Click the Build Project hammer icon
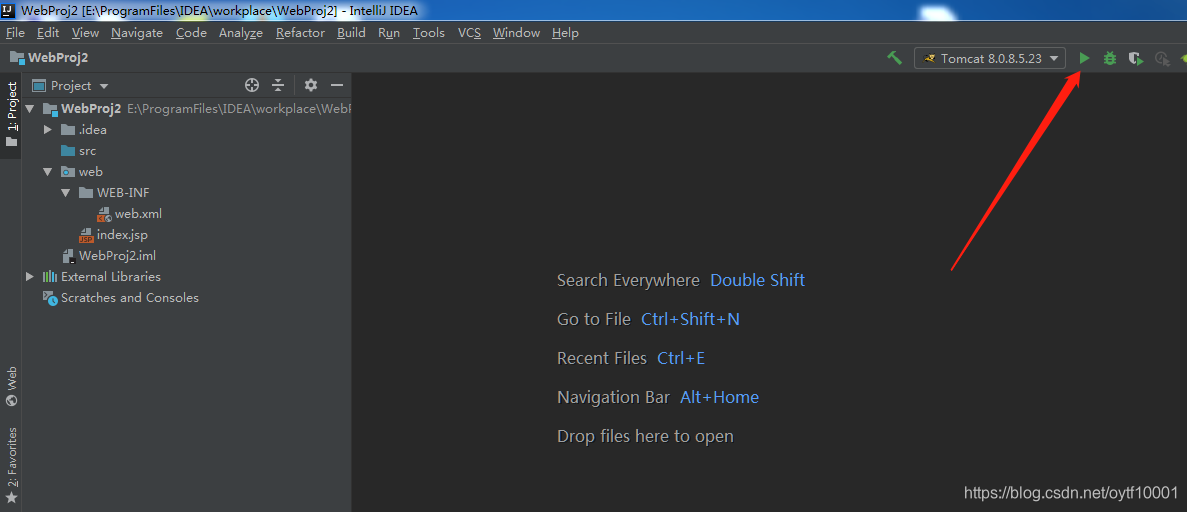Screen dimensions: 1187x512 [895, 58]
